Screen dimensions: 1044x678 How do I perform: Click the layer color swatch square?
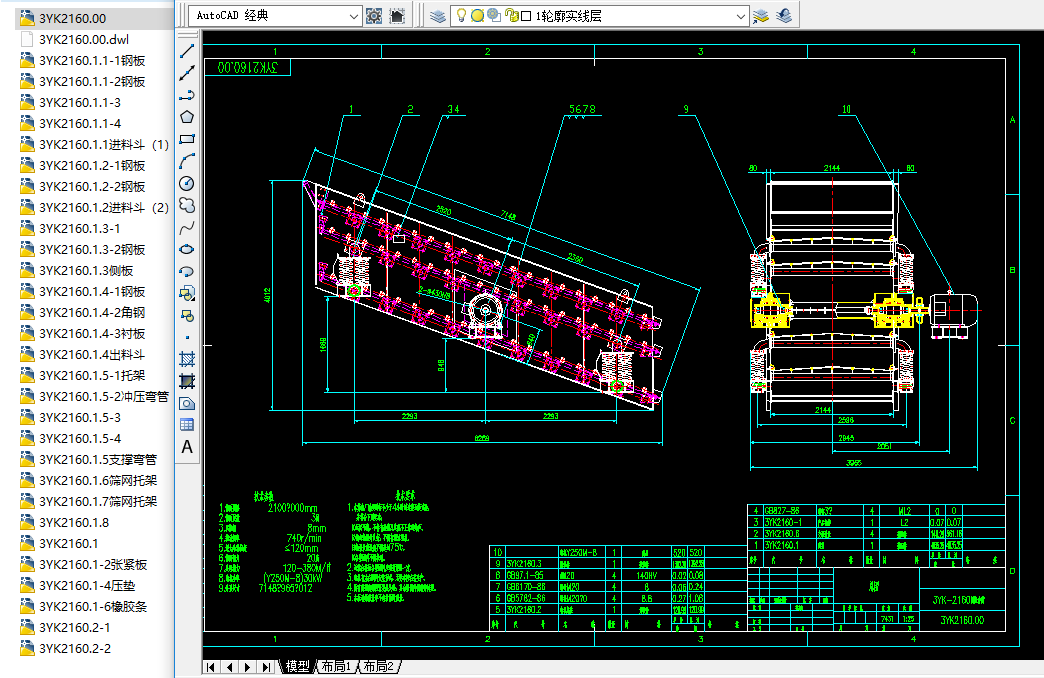tap(526, 16)
